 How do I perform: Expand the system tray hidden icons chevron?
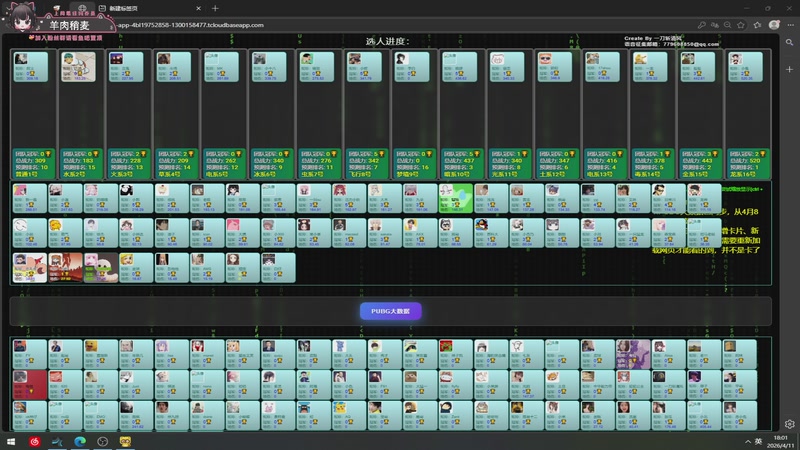(748, 441)
